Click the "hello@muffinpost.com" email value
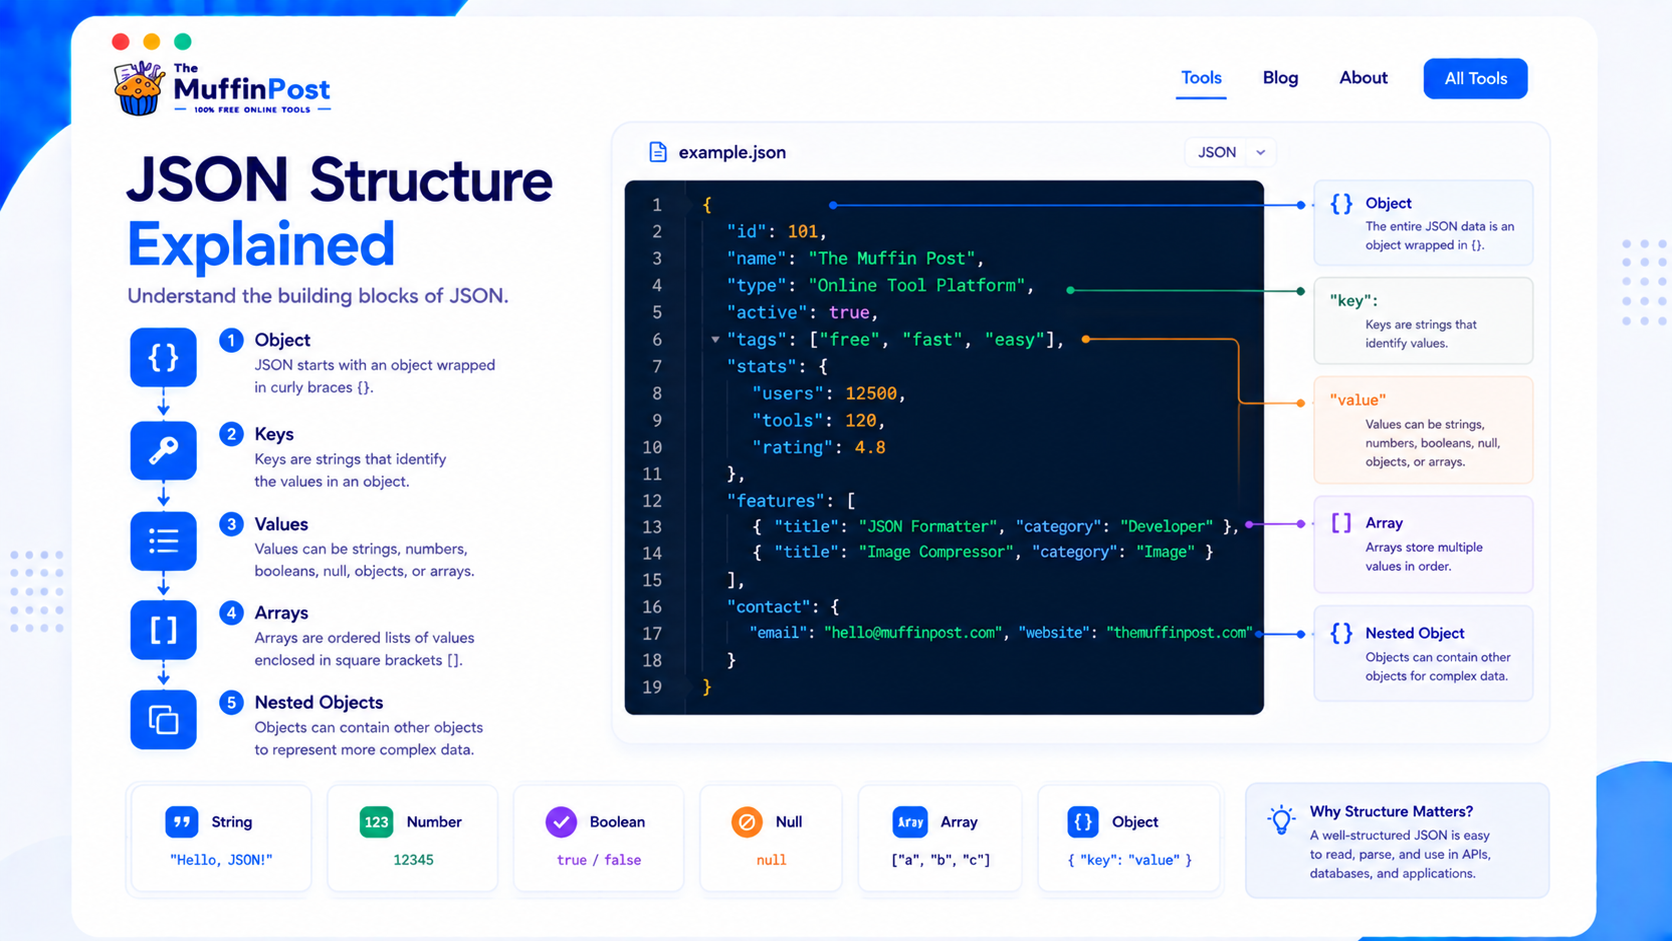Viewport: 1672px width, 941px height. 911,633
